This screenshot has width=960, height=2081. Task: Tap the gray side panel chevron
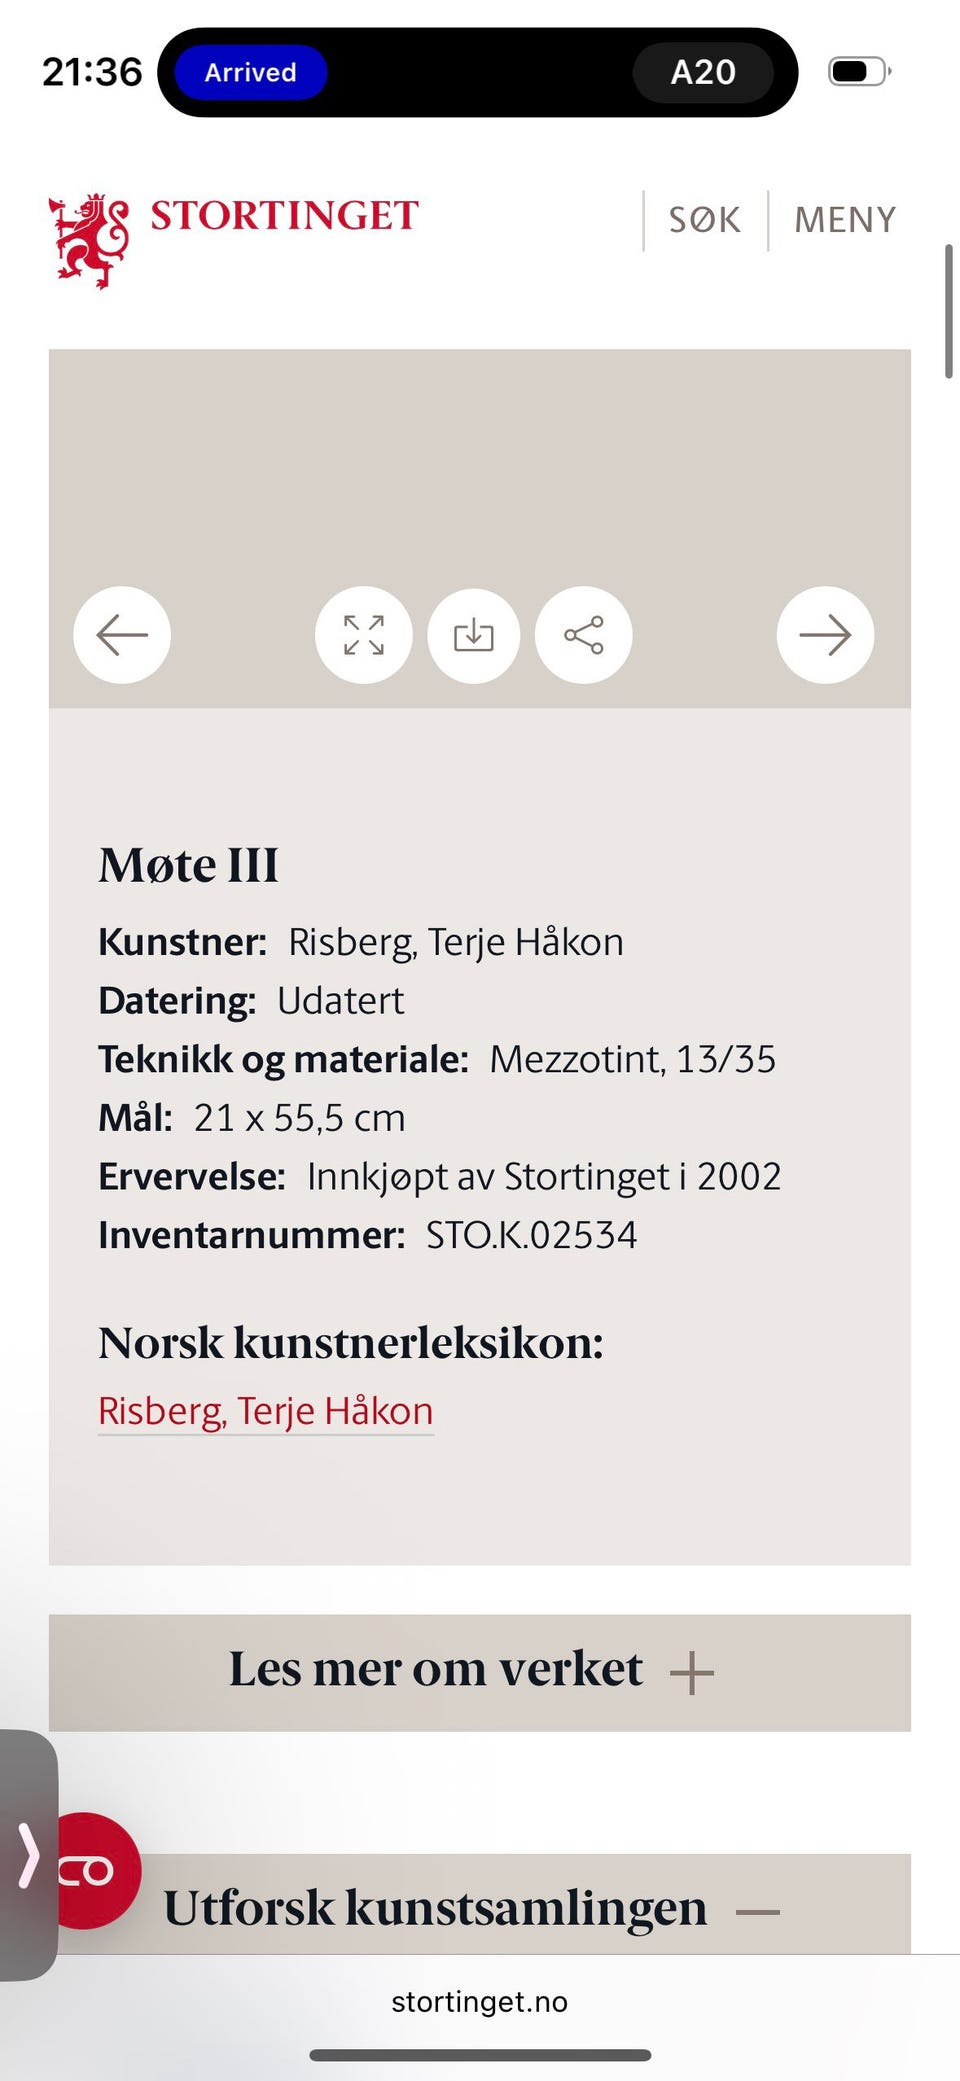point(28,1855)
